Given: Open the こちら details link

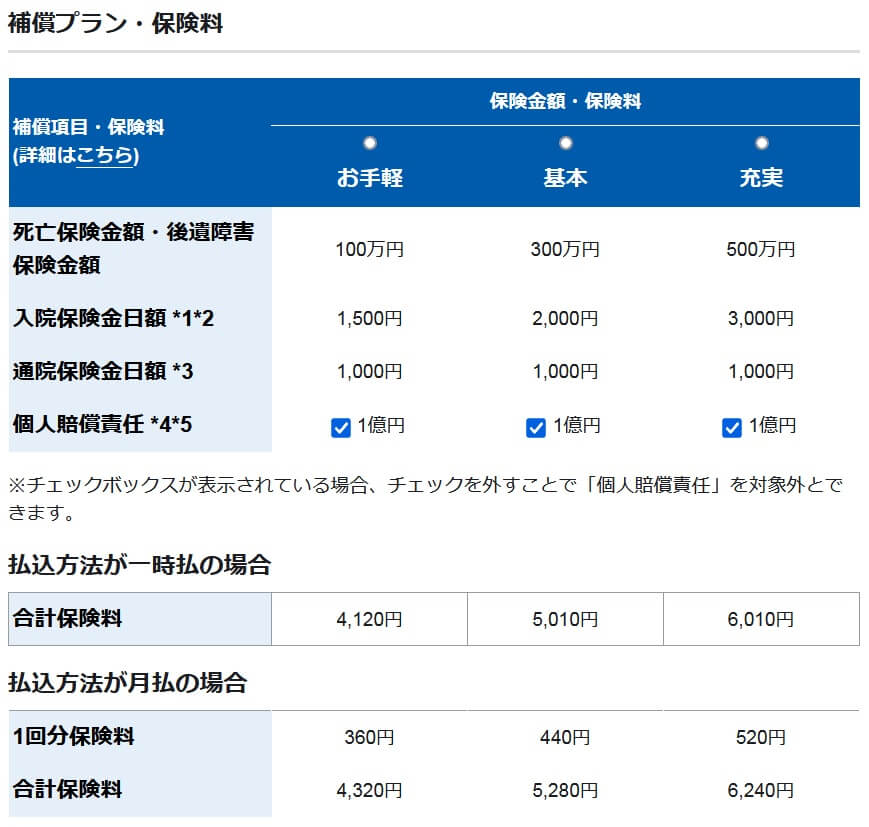Looking at the screenshot, I should point(105,156).
